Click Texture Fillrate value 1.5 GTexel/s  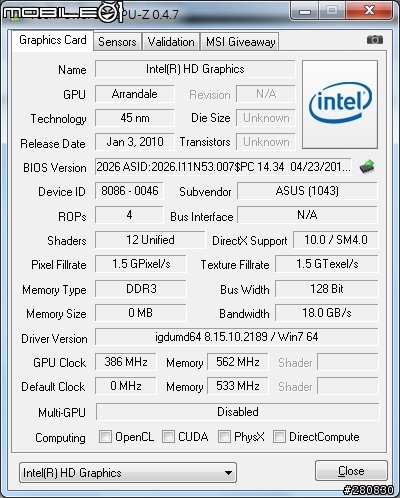327,264
